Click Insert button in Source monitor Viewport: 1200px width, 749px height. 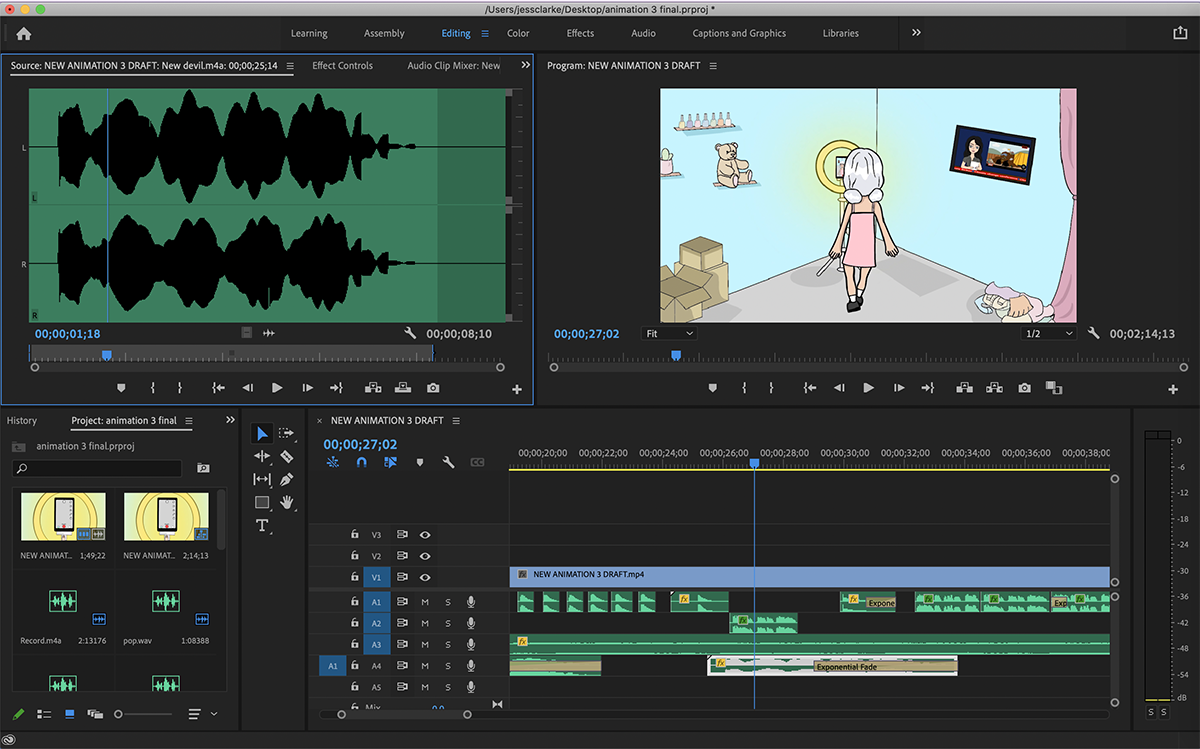[x=373, y=388]
